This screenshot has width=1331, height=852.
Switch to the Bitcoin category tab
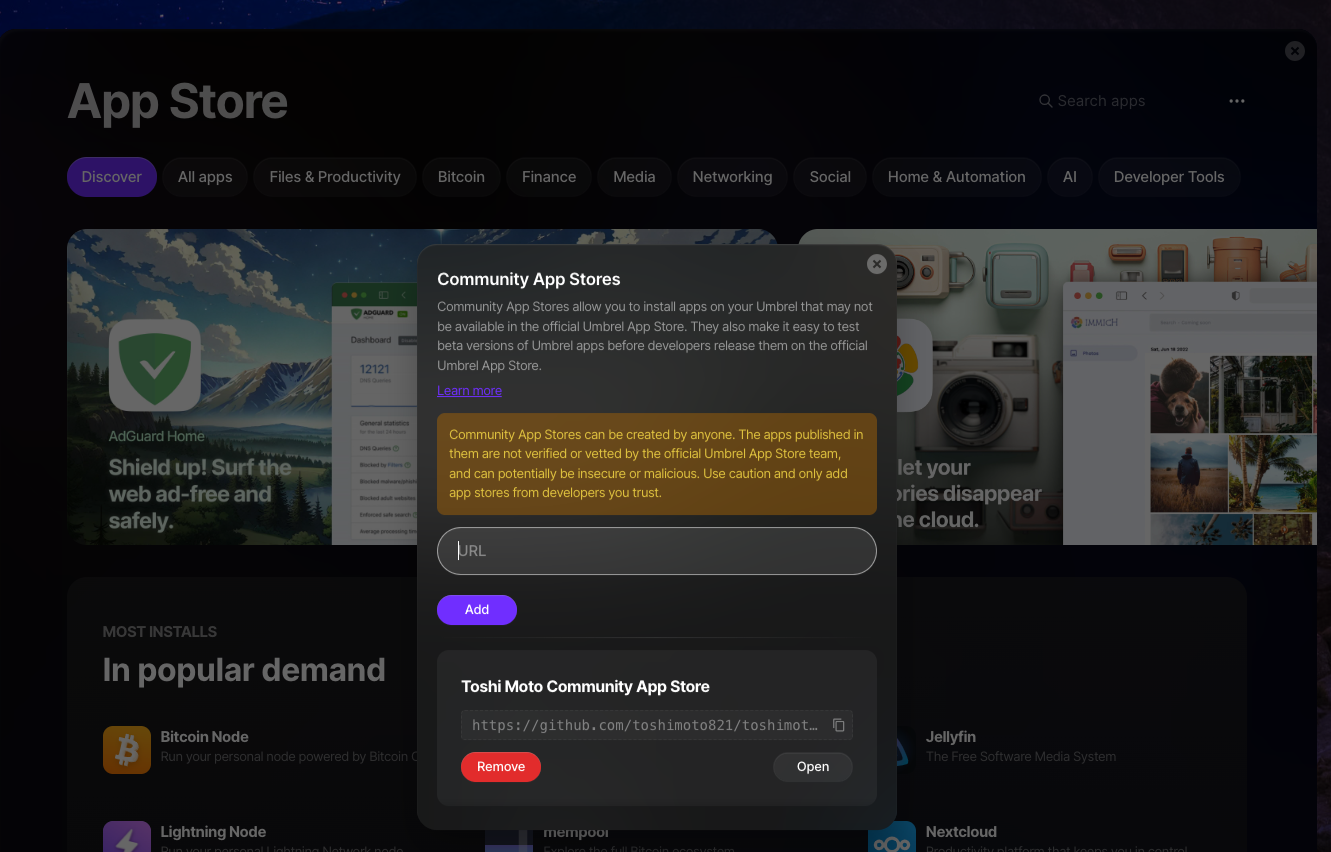tap(461, 176)
